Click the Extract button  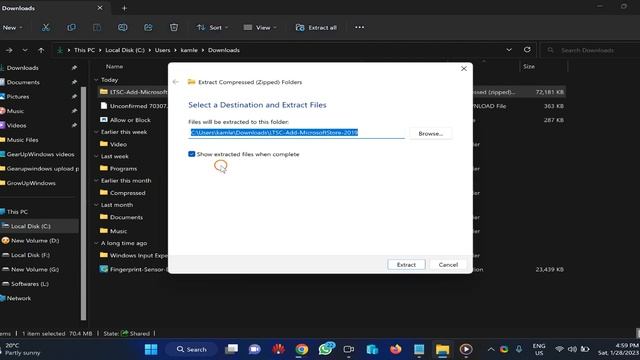406,264
